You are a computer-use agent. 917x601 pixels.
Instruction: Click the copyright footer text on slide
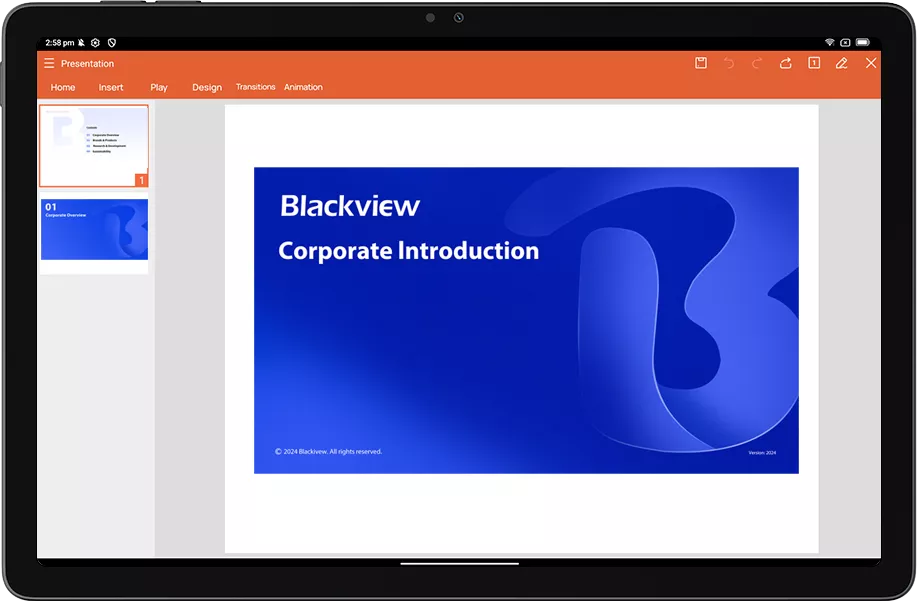(328, 452)
